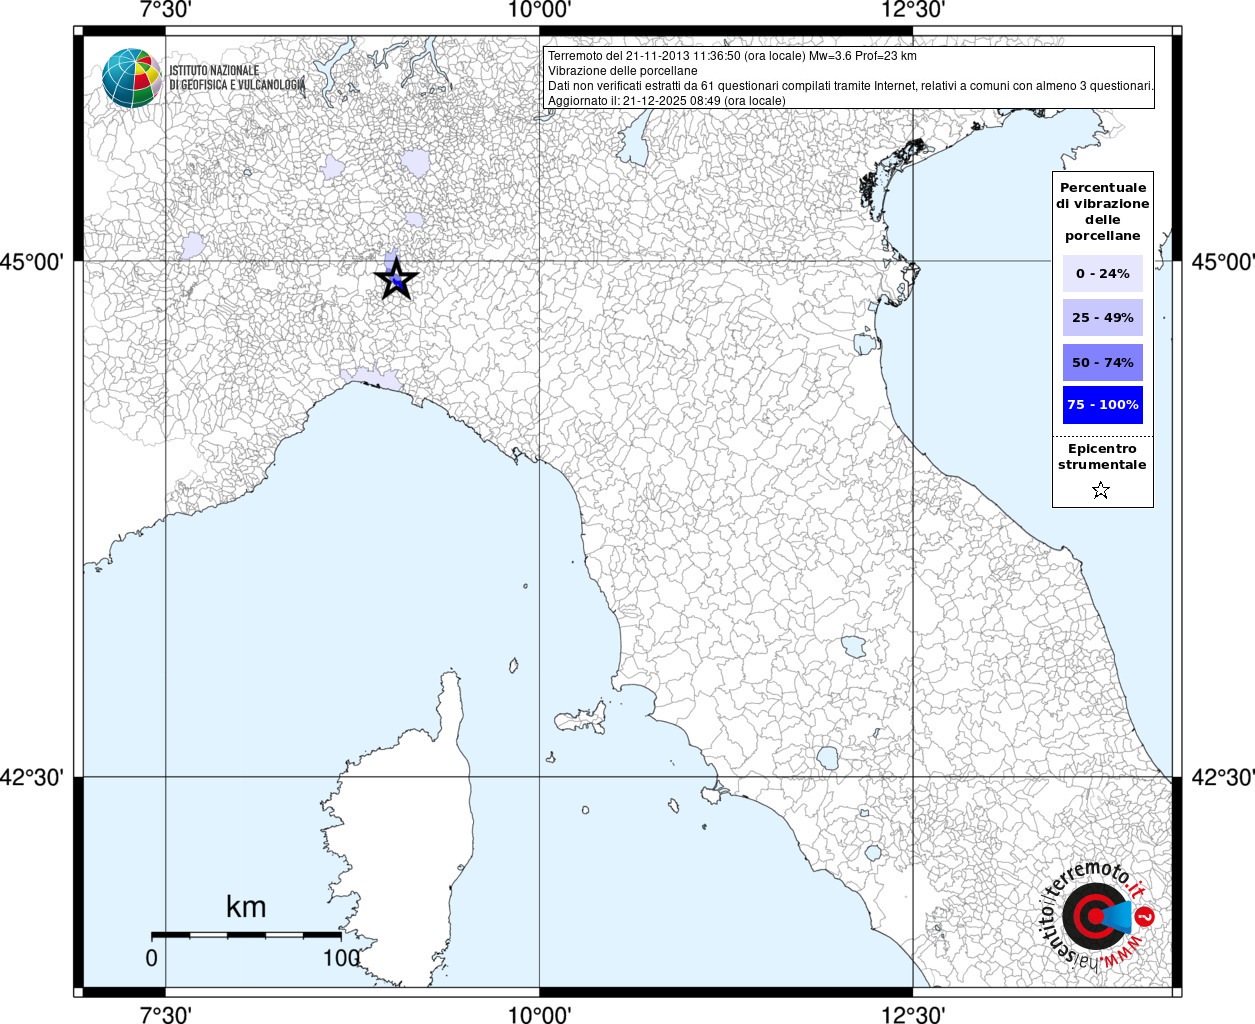The image size is (1255, 1024).
Task: Click Lake Bolsena on the map
Action: pyautogui.click(x=827, y=757)
